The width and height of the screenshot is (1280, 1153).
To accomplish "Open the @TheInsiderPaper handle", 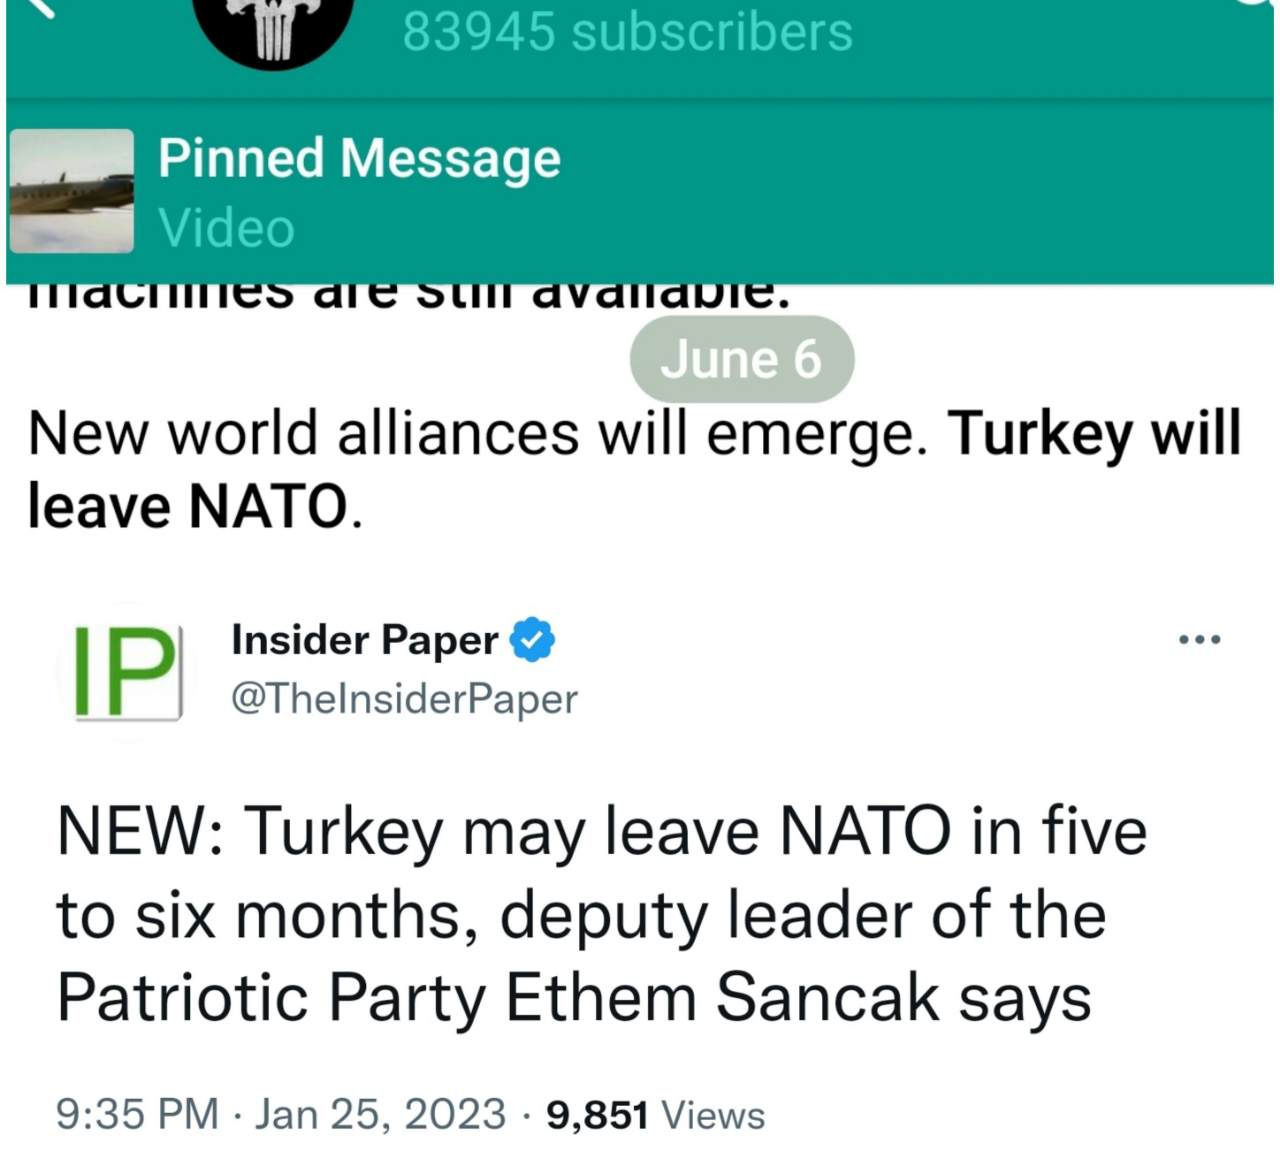I will pyautogui.click(x=404, y=699).
